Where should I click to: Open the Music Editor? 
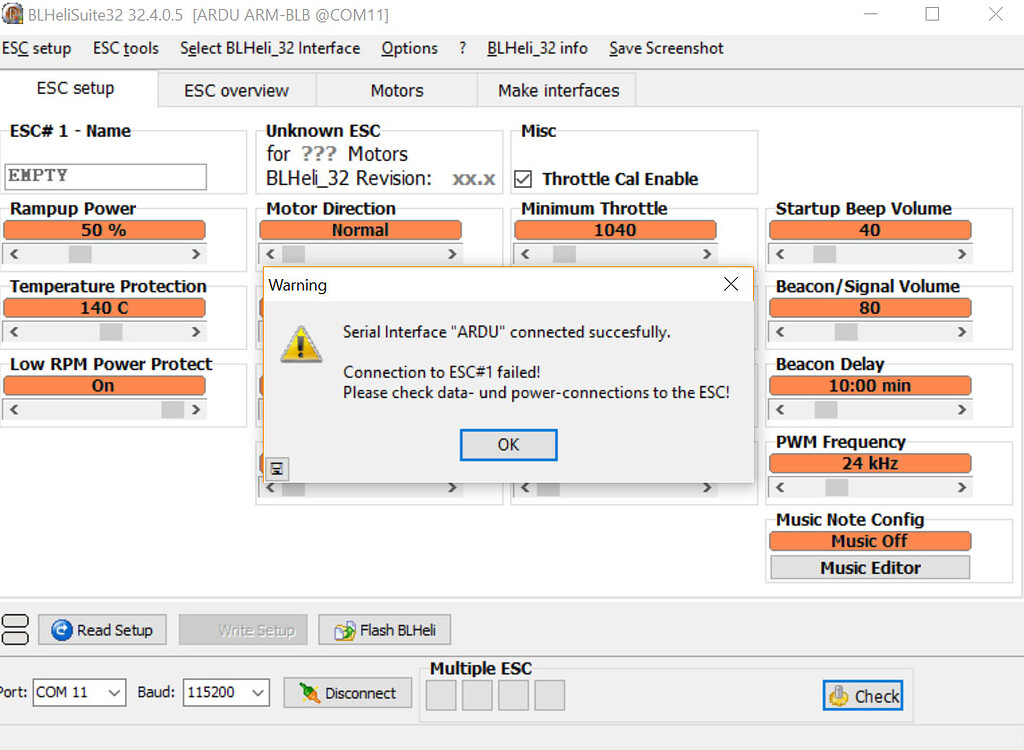click(869, 567)
